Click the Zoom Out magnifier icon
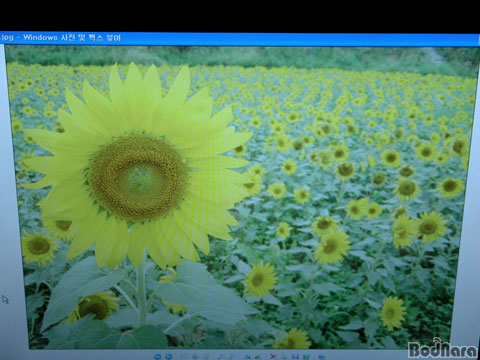 pos(232,356)
